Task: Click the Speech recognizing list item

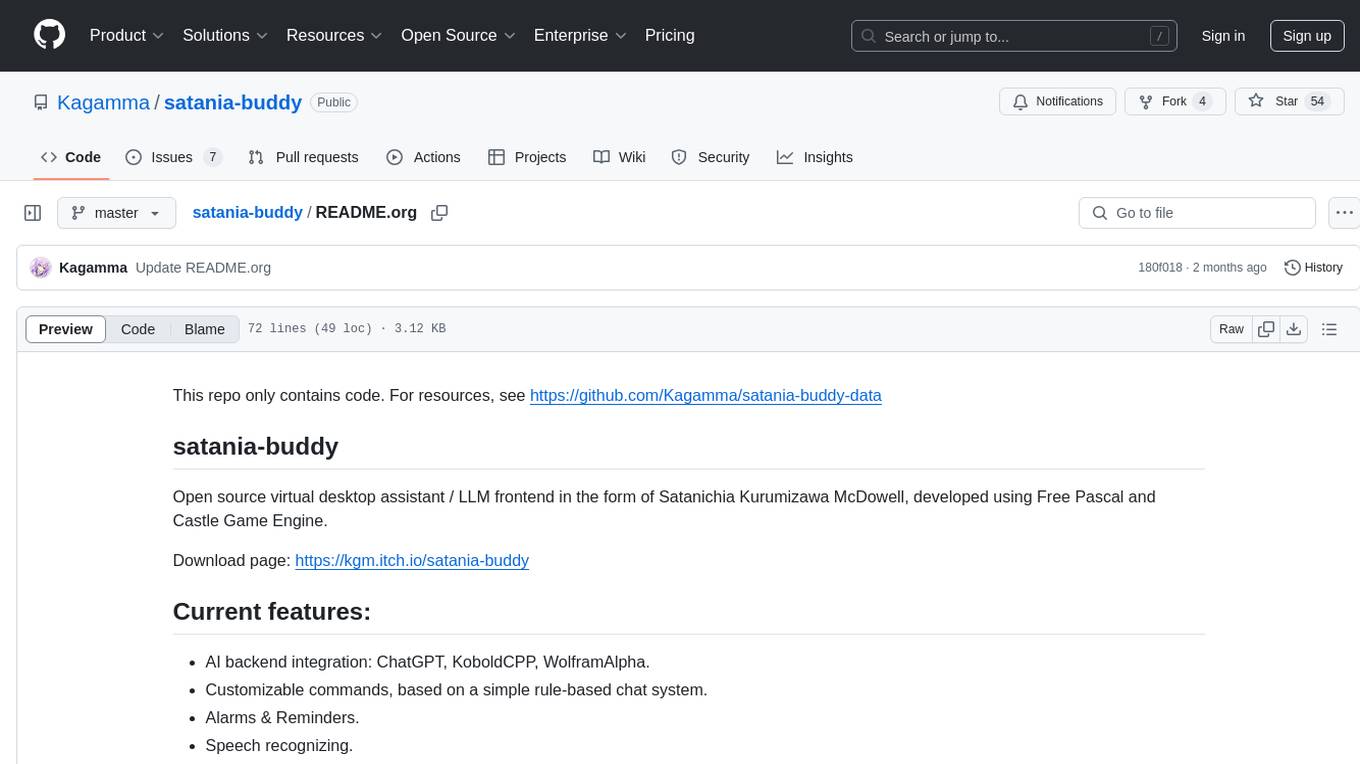Action: pyautogui.click(x=279, y=745)
